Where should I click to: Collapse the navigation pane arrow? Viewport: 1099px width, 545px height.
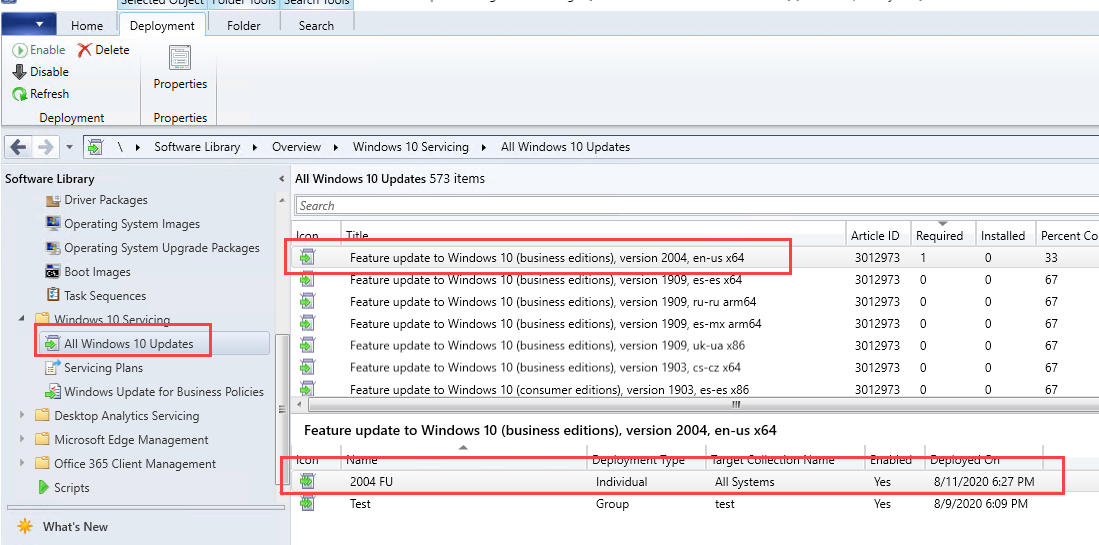click(282, 178)
